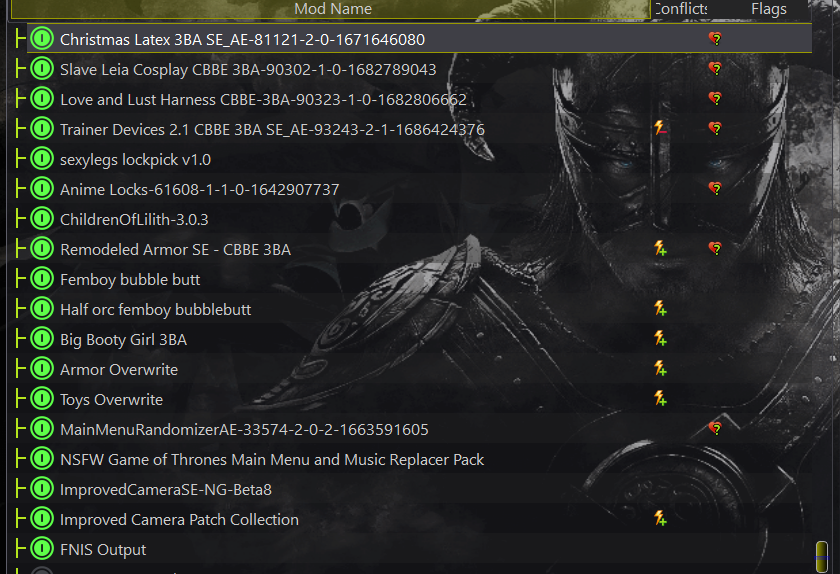Select 'Remodeled Armor SE - CBBE 3BA' name
The width and height of the screenshot is (840, 574).
(x=175, y=250)
